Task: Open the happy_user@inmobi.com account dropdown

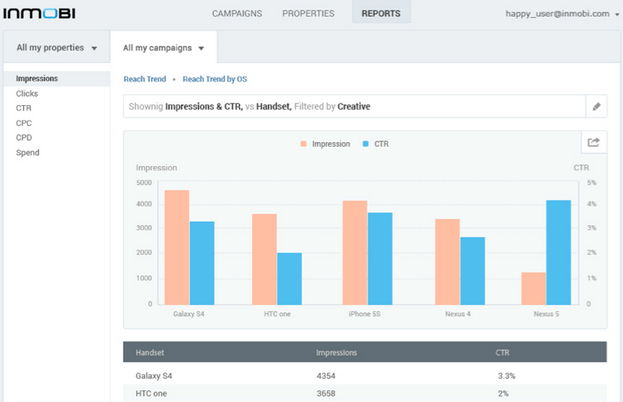Action: coord(562,14)
